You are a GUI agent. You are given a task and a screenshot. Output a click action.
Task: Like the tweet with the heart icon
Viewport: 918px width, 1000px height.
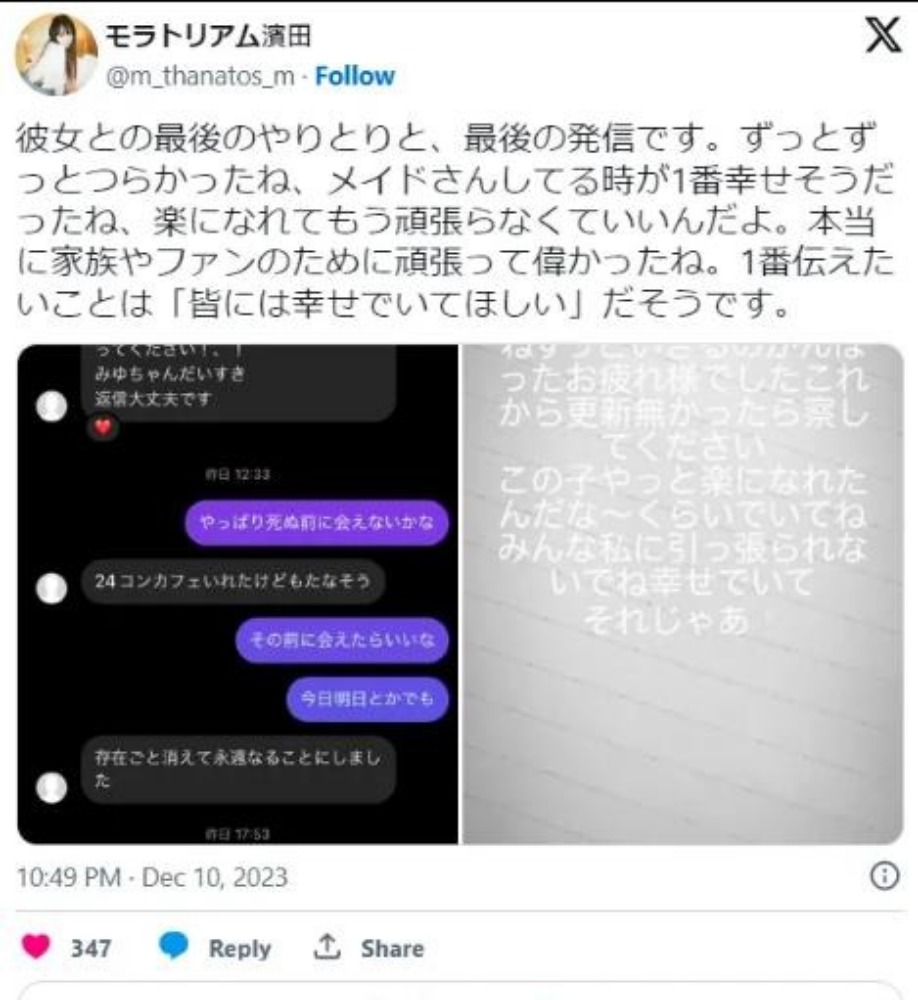point(36,946)
